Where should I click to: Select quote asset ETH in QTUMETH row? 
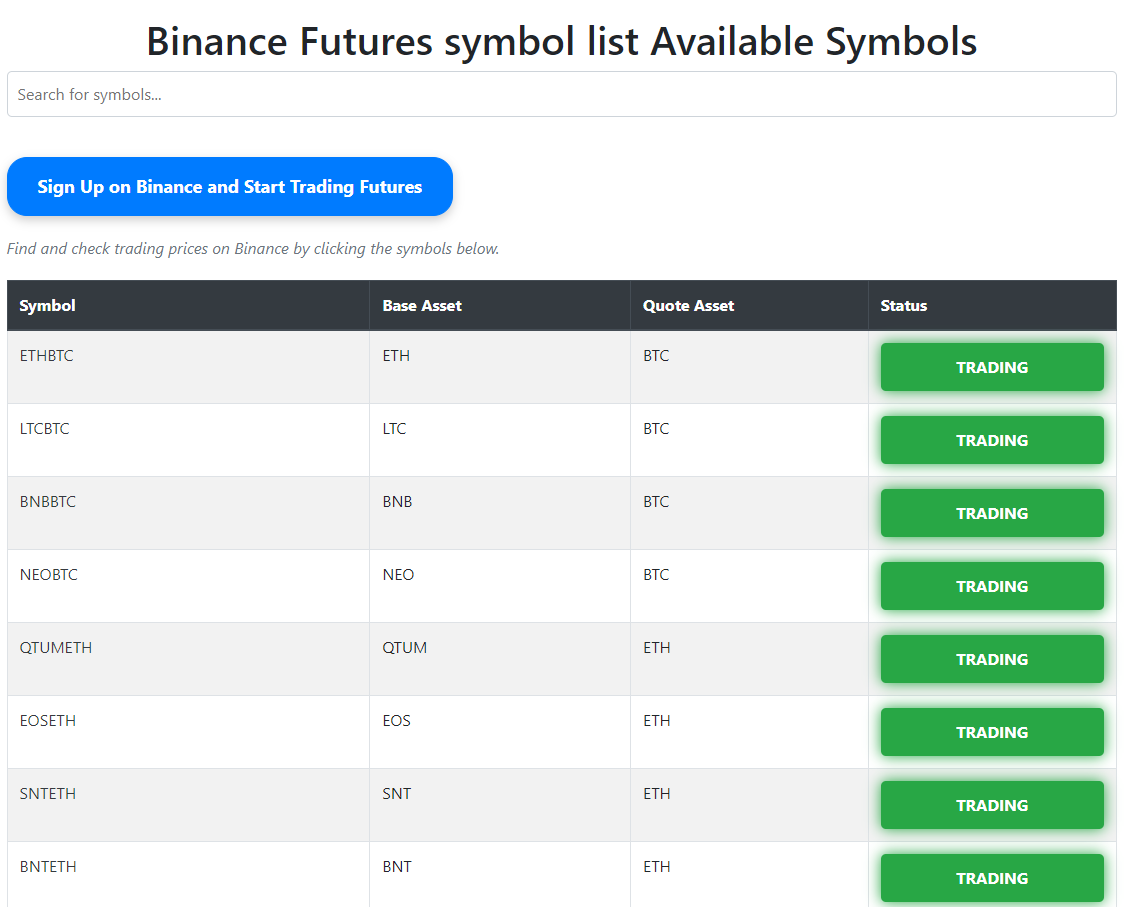point(657,648)
